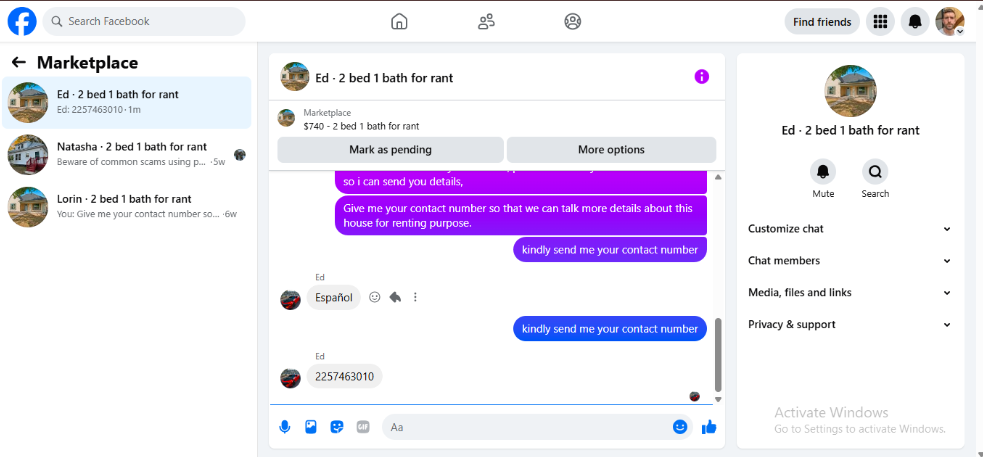Click the purple conversation info icon
The width and height of the screenshot is (983, 457).
click(702, 76)
